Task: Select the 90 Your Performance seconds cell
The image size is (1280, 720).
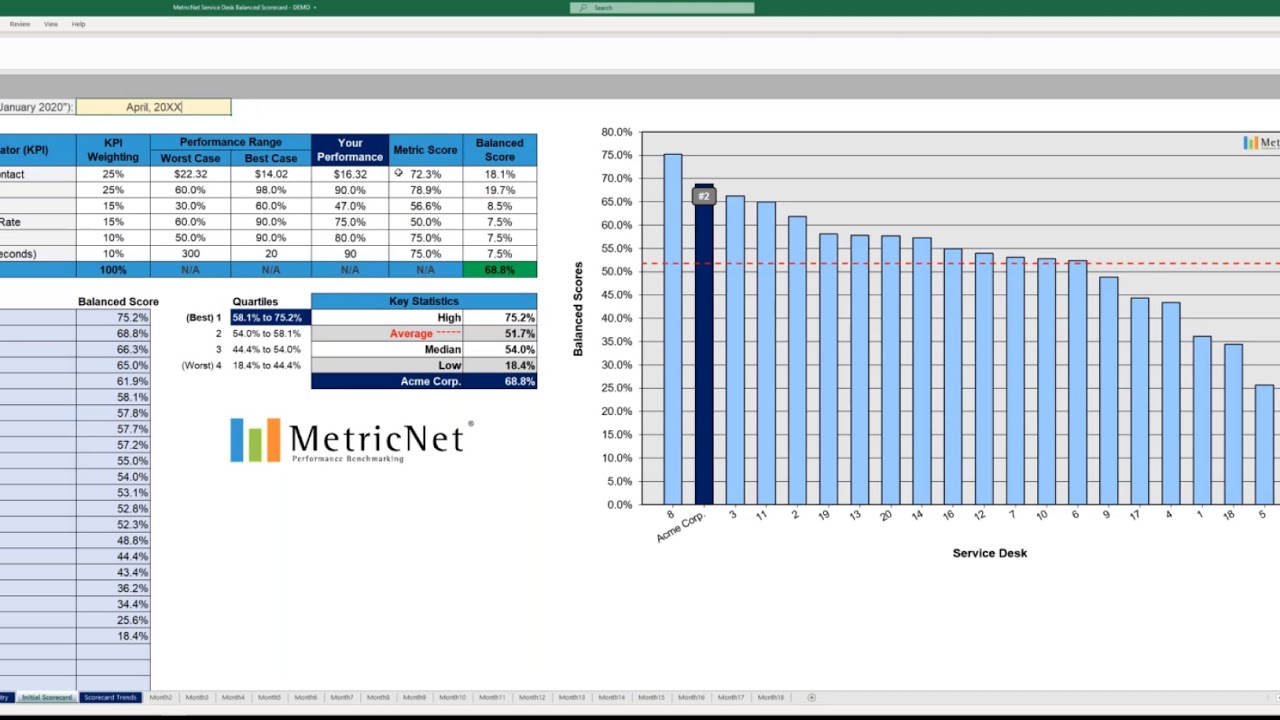Action: coord(350,254)
